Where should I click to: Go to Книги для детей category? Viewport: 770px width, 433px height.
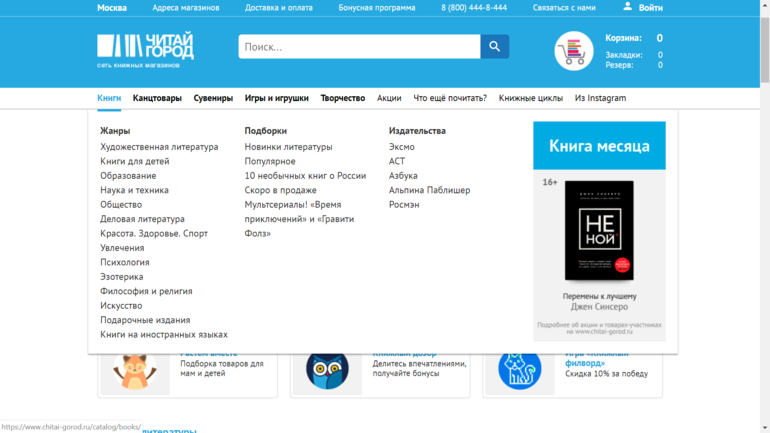click(x=134, y=161)
